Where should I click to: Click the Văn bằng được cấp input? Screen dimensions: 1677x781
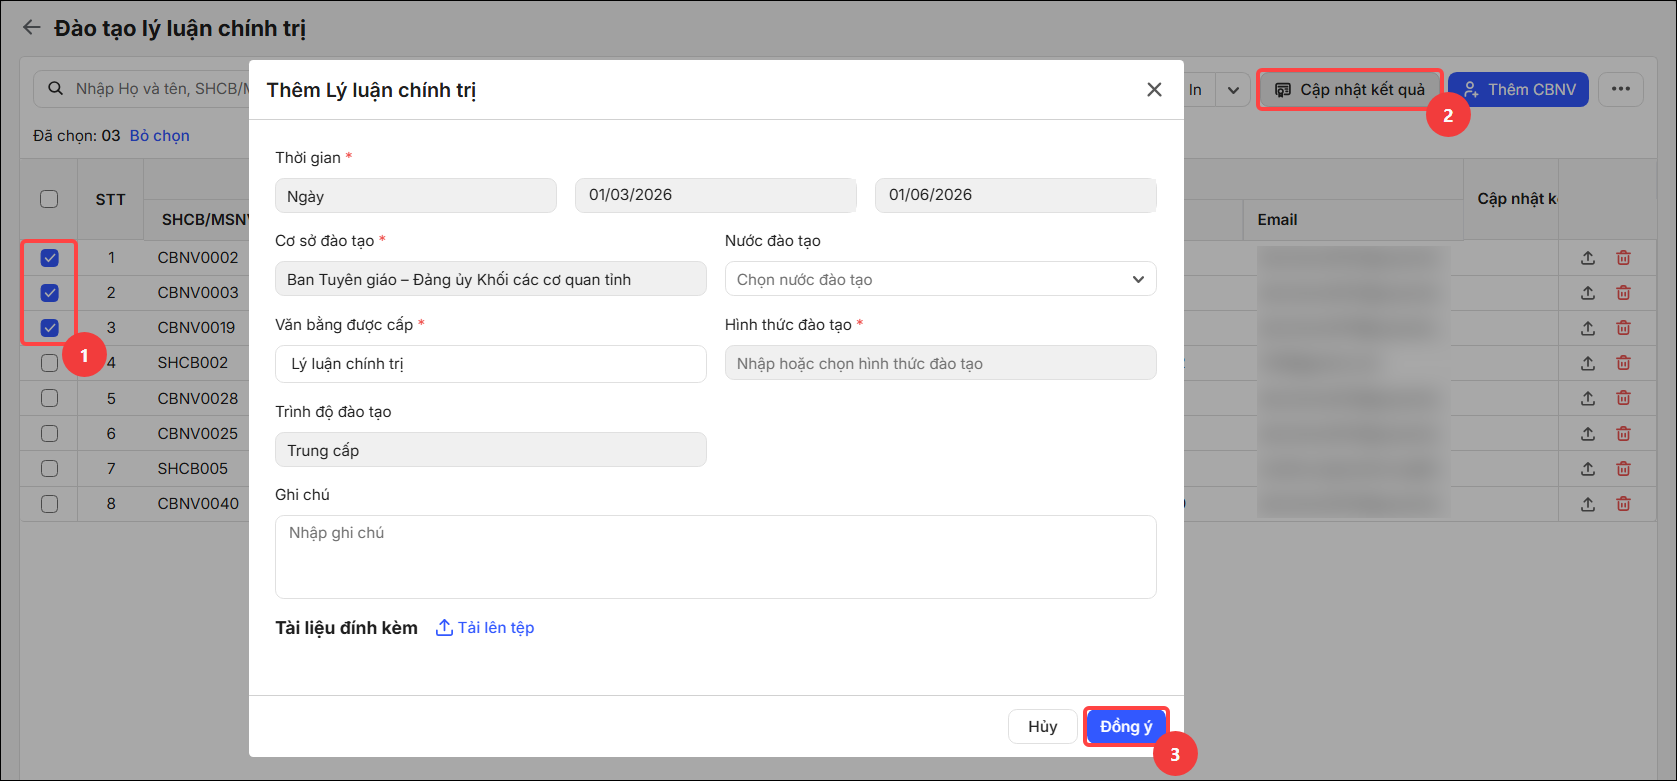coord(491,364)
